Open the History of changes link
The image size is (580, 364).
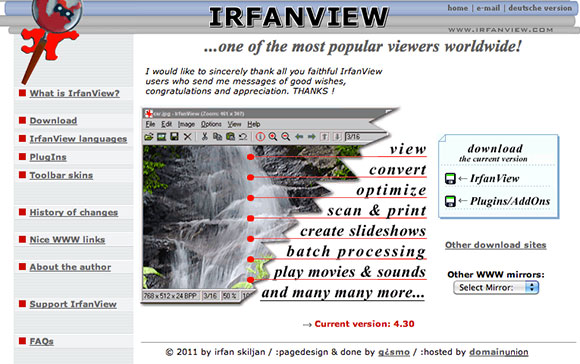pyautogui.click(x=74, y=212)
